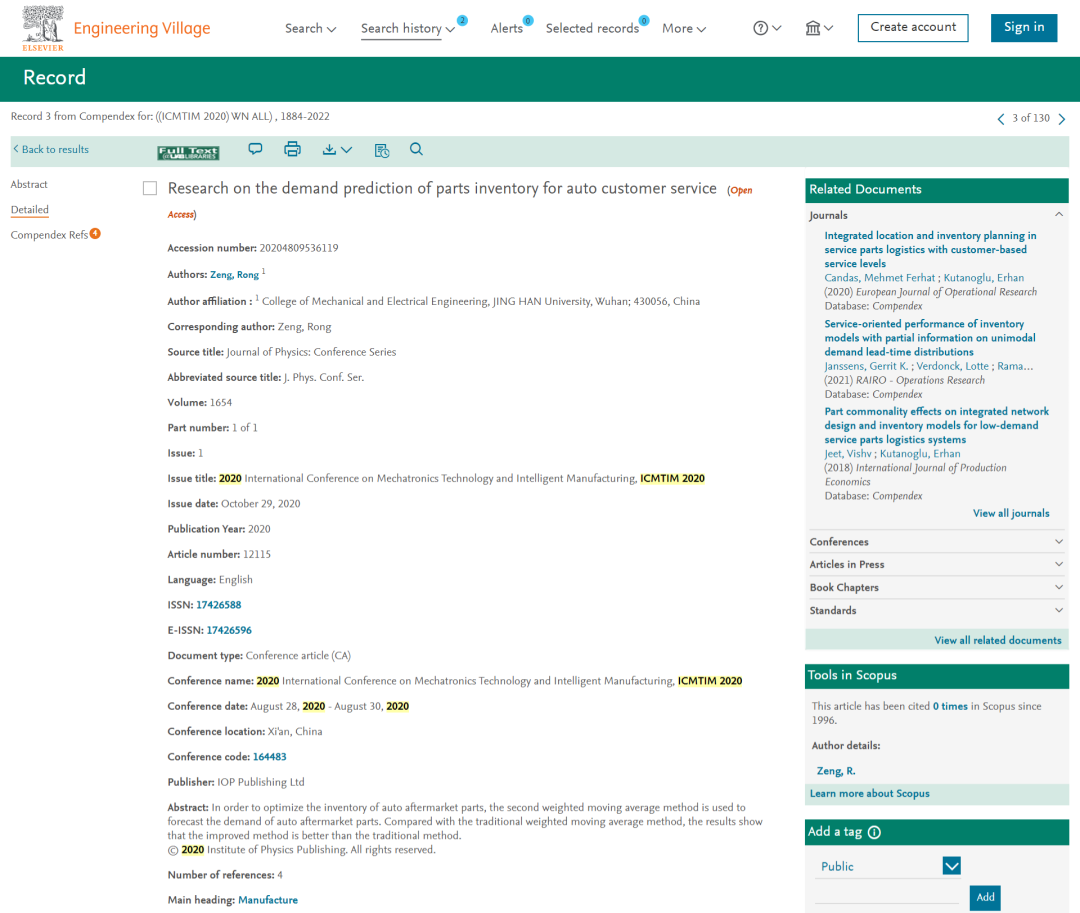Click the '3 of 130' record counter
This screenshot has height=913, width=1080.
pos(1030,118)
